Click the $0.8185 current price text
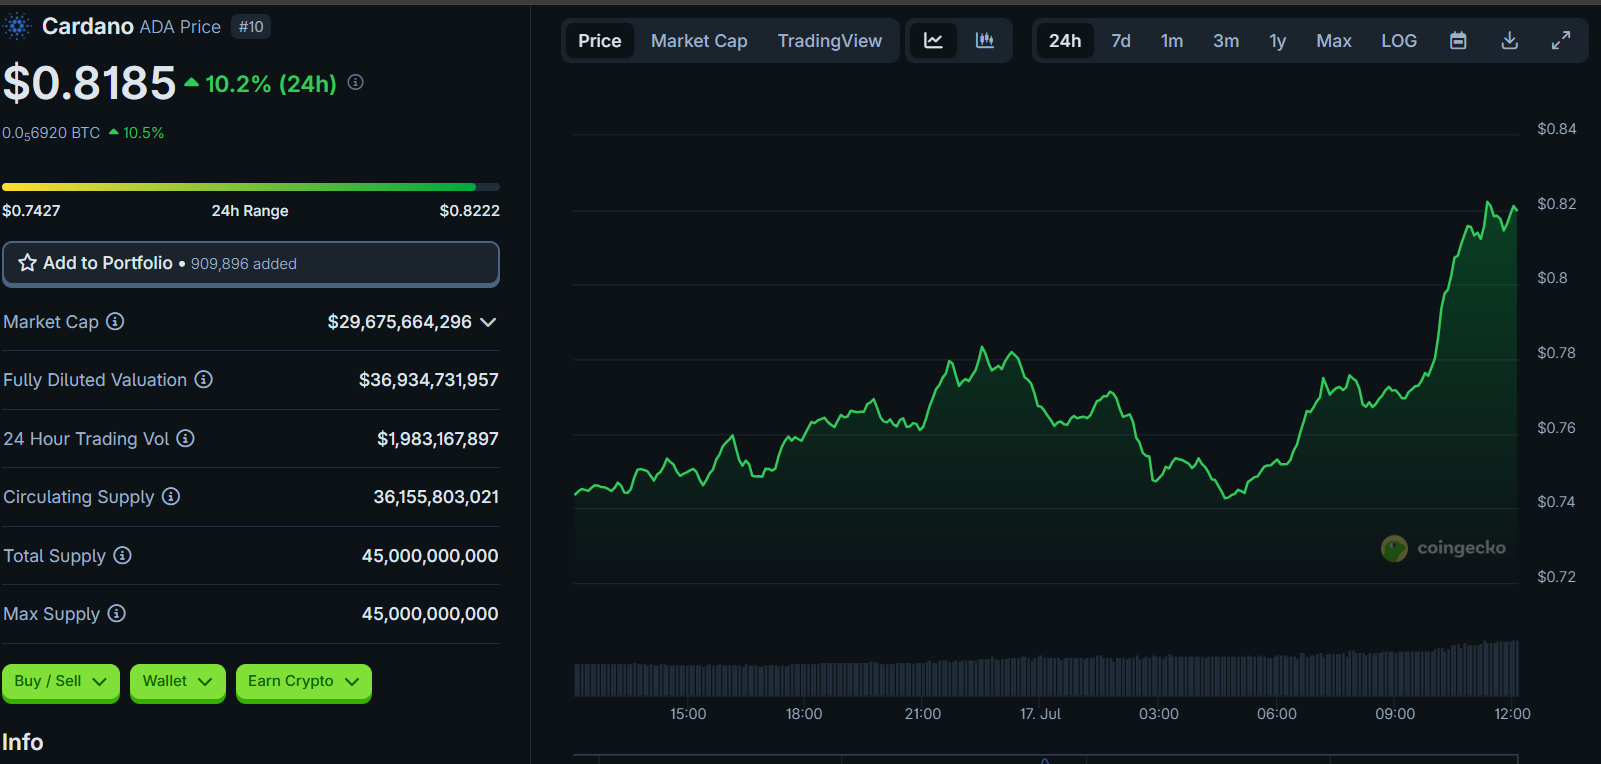This screenshot has height=764, width=1601. [x=89, y=83]
